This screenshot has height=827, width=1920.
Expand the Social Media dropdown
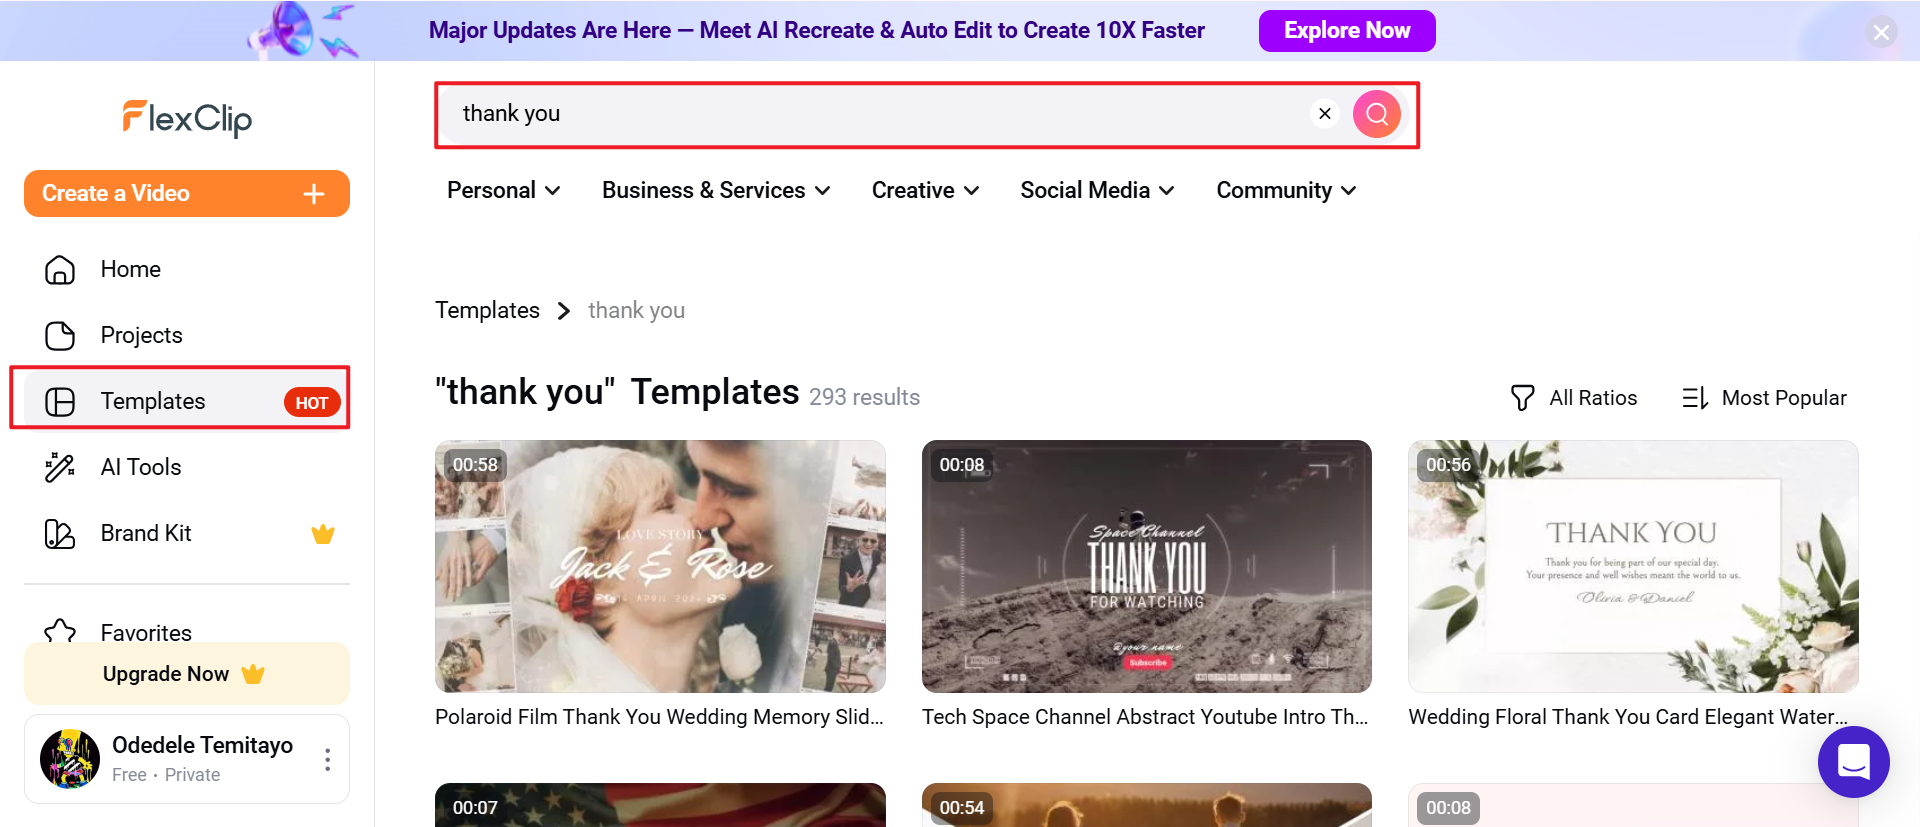point(1097,191)
